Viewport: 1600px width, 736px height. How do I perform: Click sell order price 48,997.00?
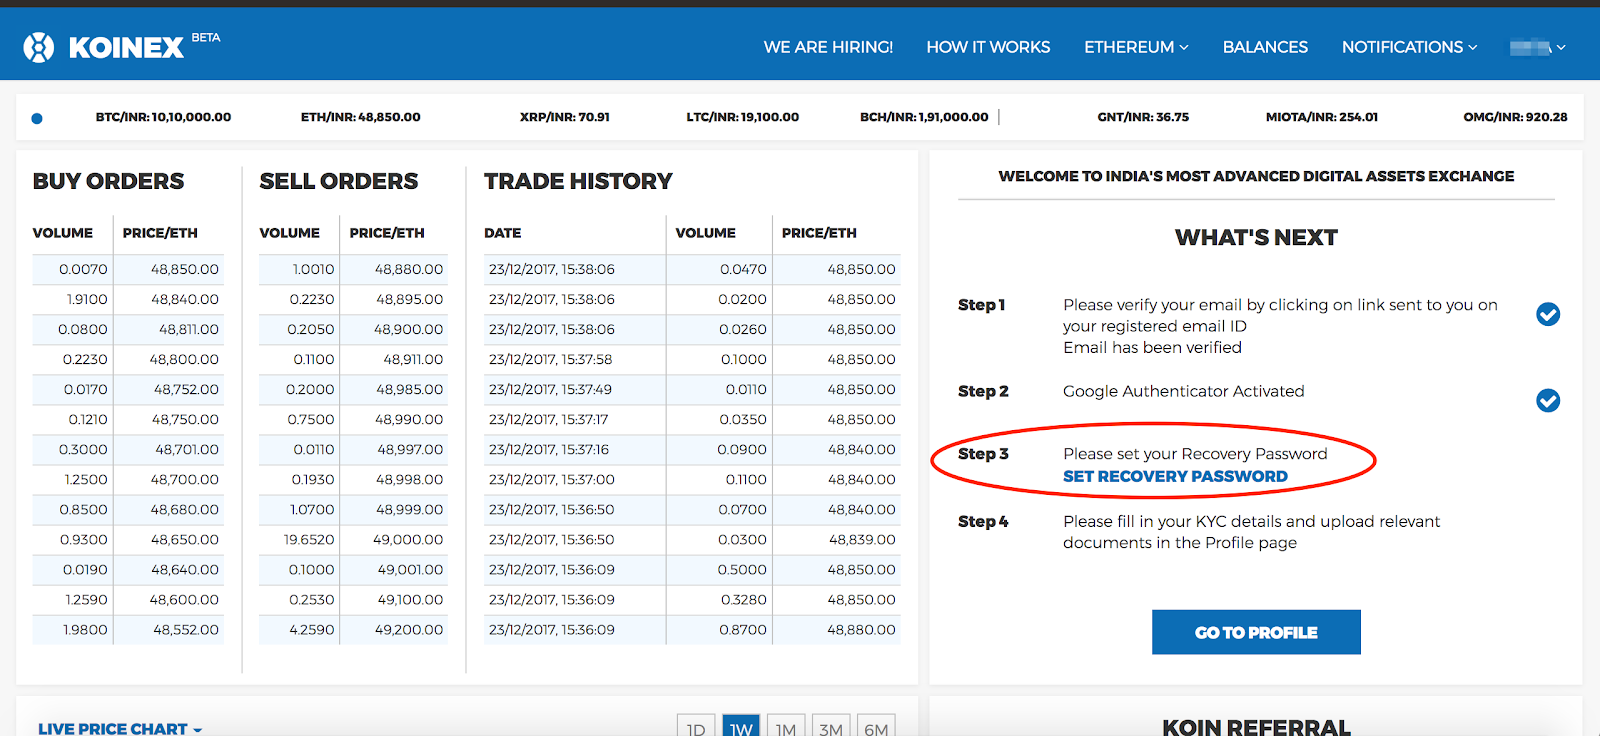[410, 449]
